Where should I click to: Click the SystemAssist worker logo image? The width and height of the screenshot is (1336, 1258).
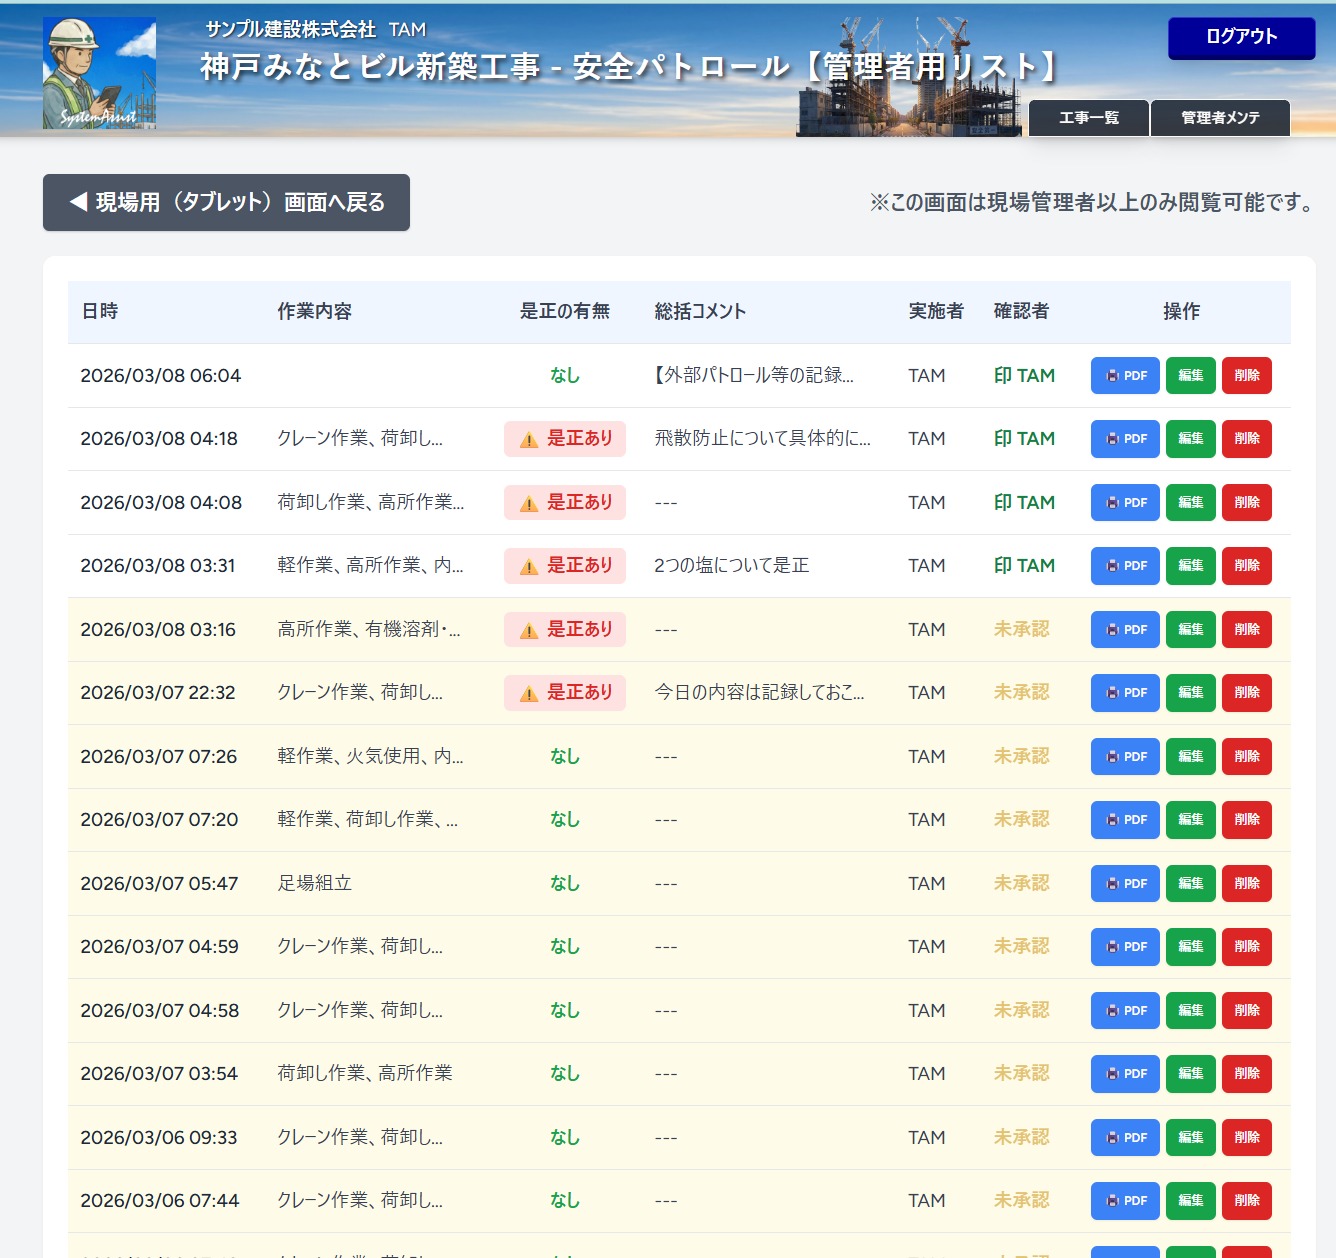[99, 73]
